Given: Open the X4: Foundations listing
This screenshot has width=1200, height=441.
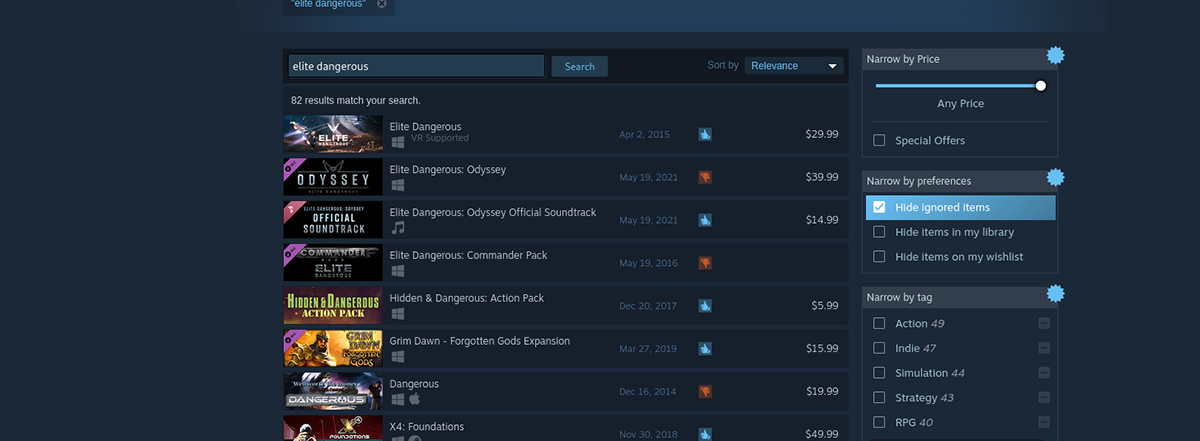Looking at the screenshot, I should tap(565, 429).
